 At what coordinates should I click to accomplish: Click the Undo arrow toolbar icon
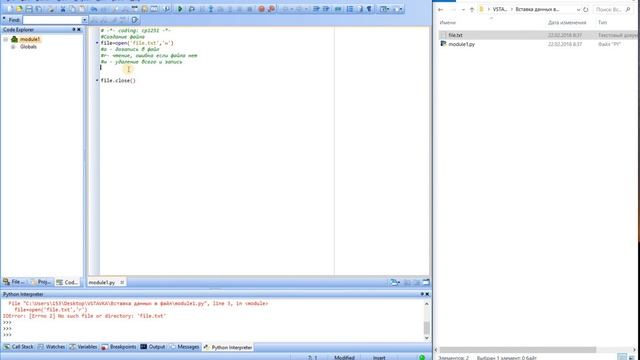[94, 9]
